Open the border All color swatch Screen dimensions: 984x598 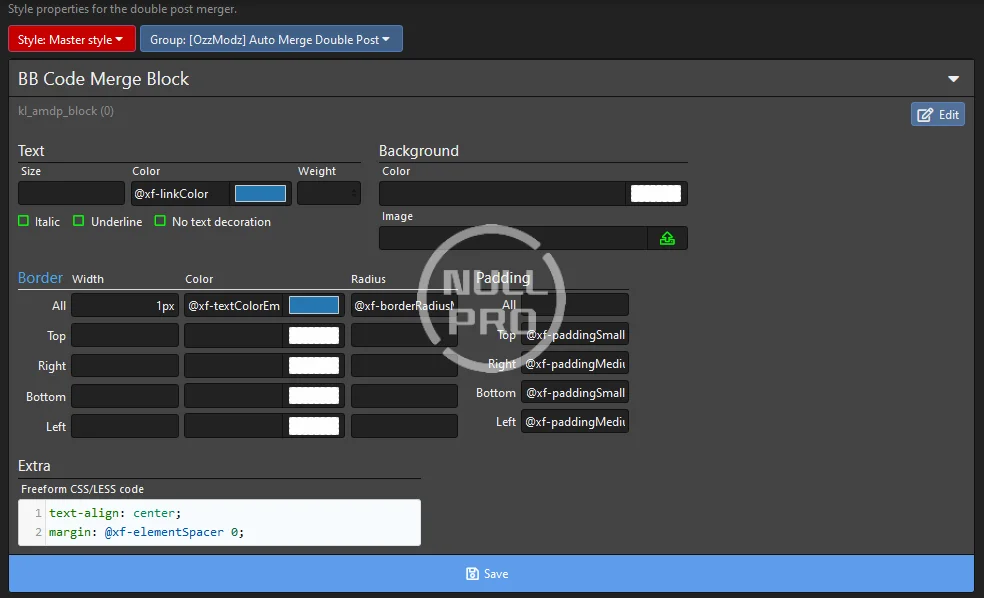(x=314, y=306)
